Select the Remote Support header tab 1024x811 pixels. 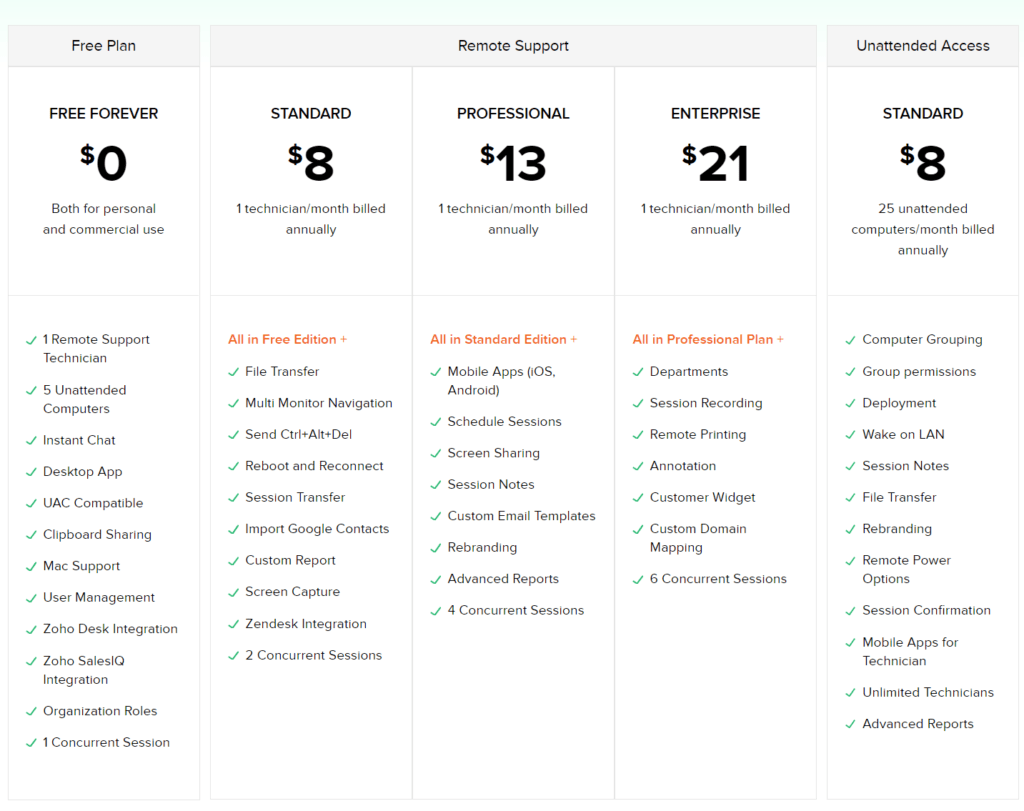click(513, 46)
